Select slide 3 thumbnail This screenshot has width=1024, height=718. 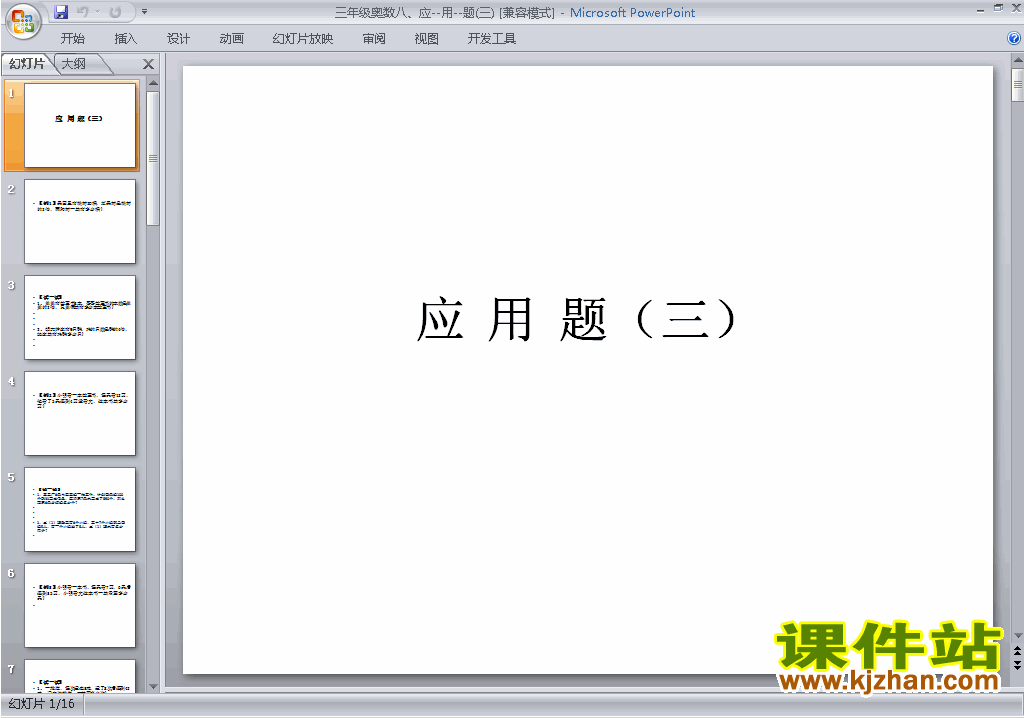(80, 318)
